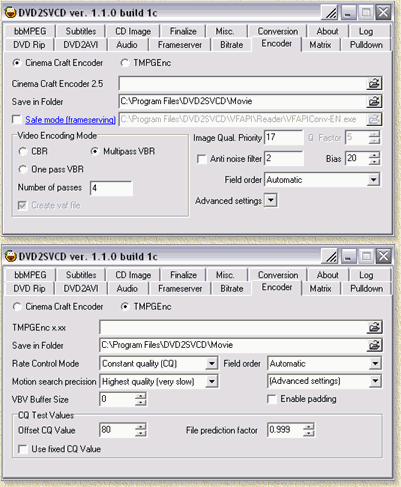
Task: Browse Save in Folder in top window
Action: coord(374,101)
